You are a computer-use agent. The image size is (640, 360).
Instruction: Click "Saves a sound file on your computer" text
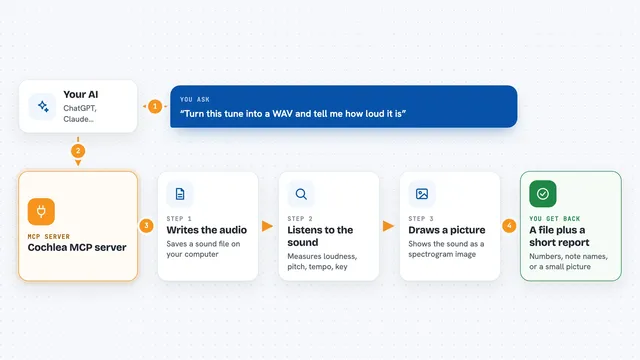(x=203, y=249)
